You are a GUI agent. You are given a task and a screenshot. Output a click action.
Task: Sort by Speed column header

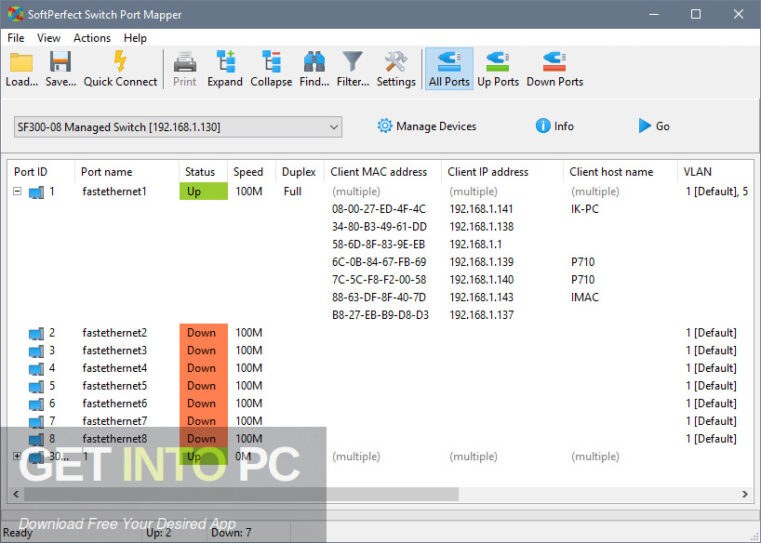pos(251,172)
